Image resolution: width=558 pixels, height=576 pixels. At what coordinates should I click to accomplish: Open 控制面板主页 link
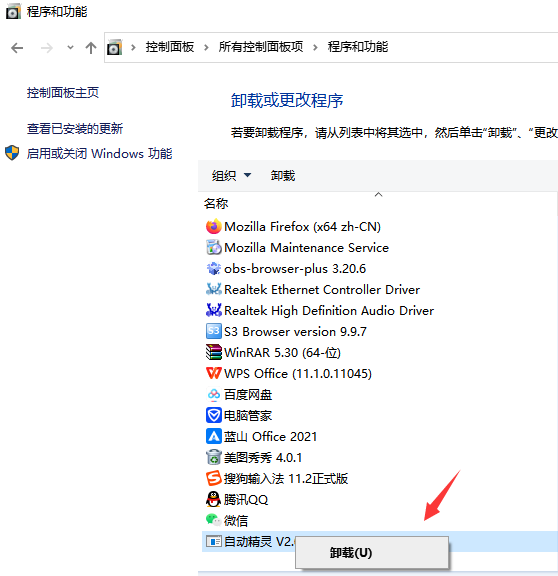coord(63,93)
